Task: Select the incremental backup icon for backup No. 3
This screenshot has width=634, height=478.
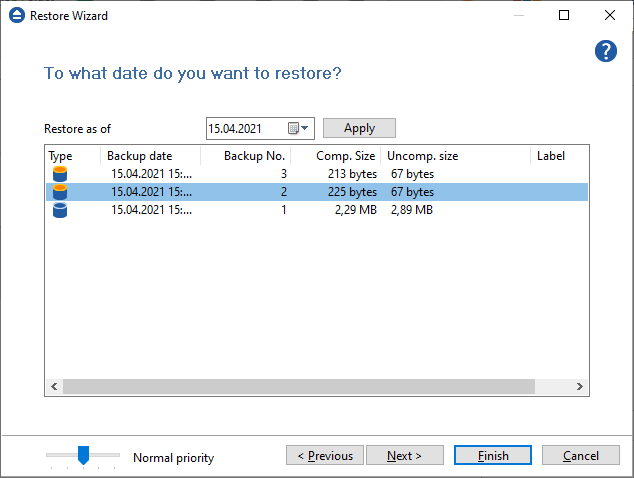Action: pos(60,174)
